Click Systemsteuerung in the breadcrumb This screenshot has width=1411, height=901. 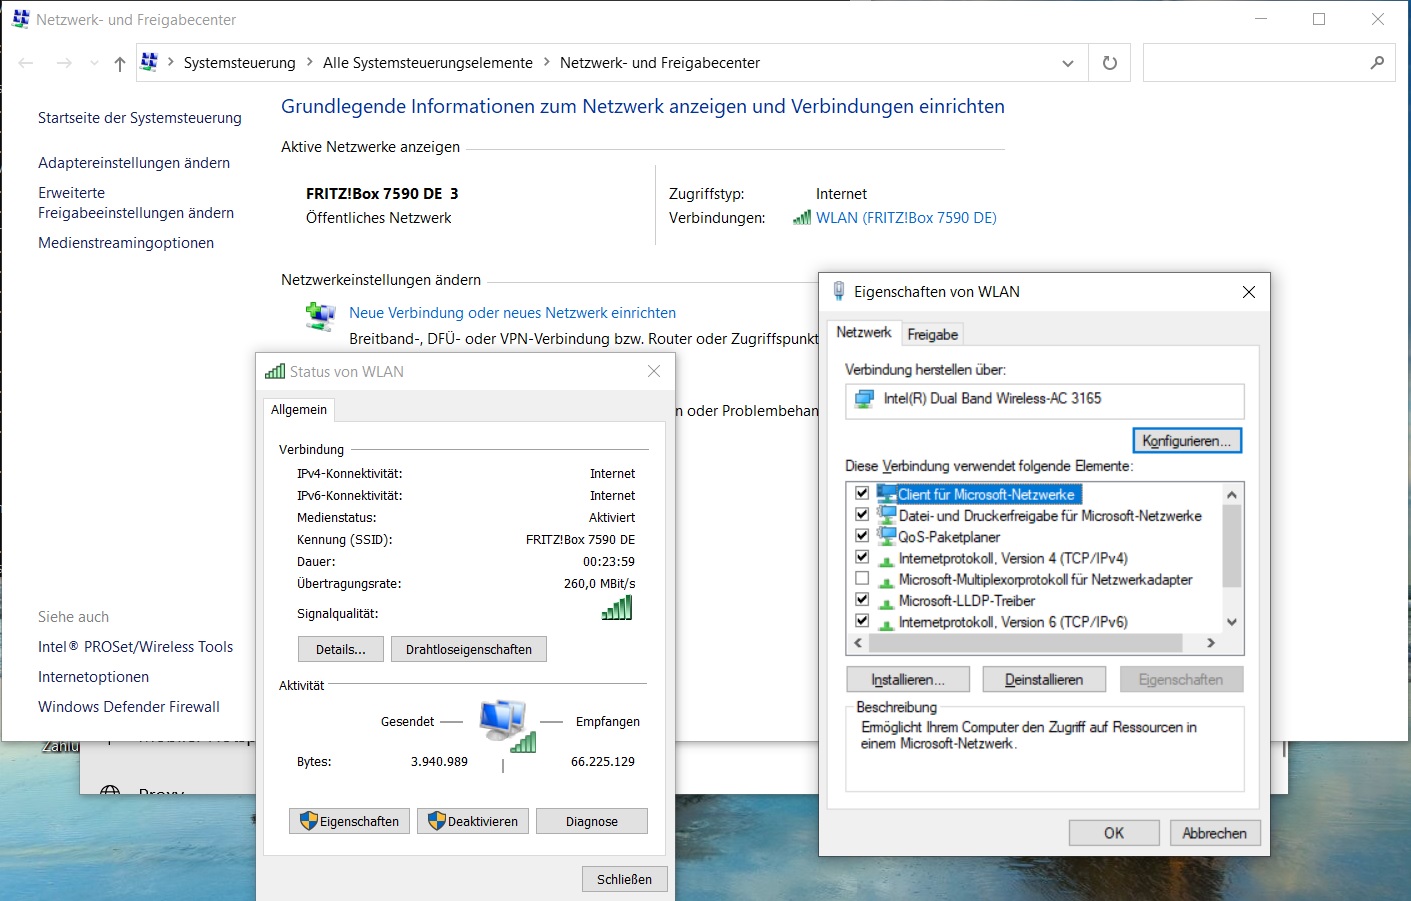240,62
